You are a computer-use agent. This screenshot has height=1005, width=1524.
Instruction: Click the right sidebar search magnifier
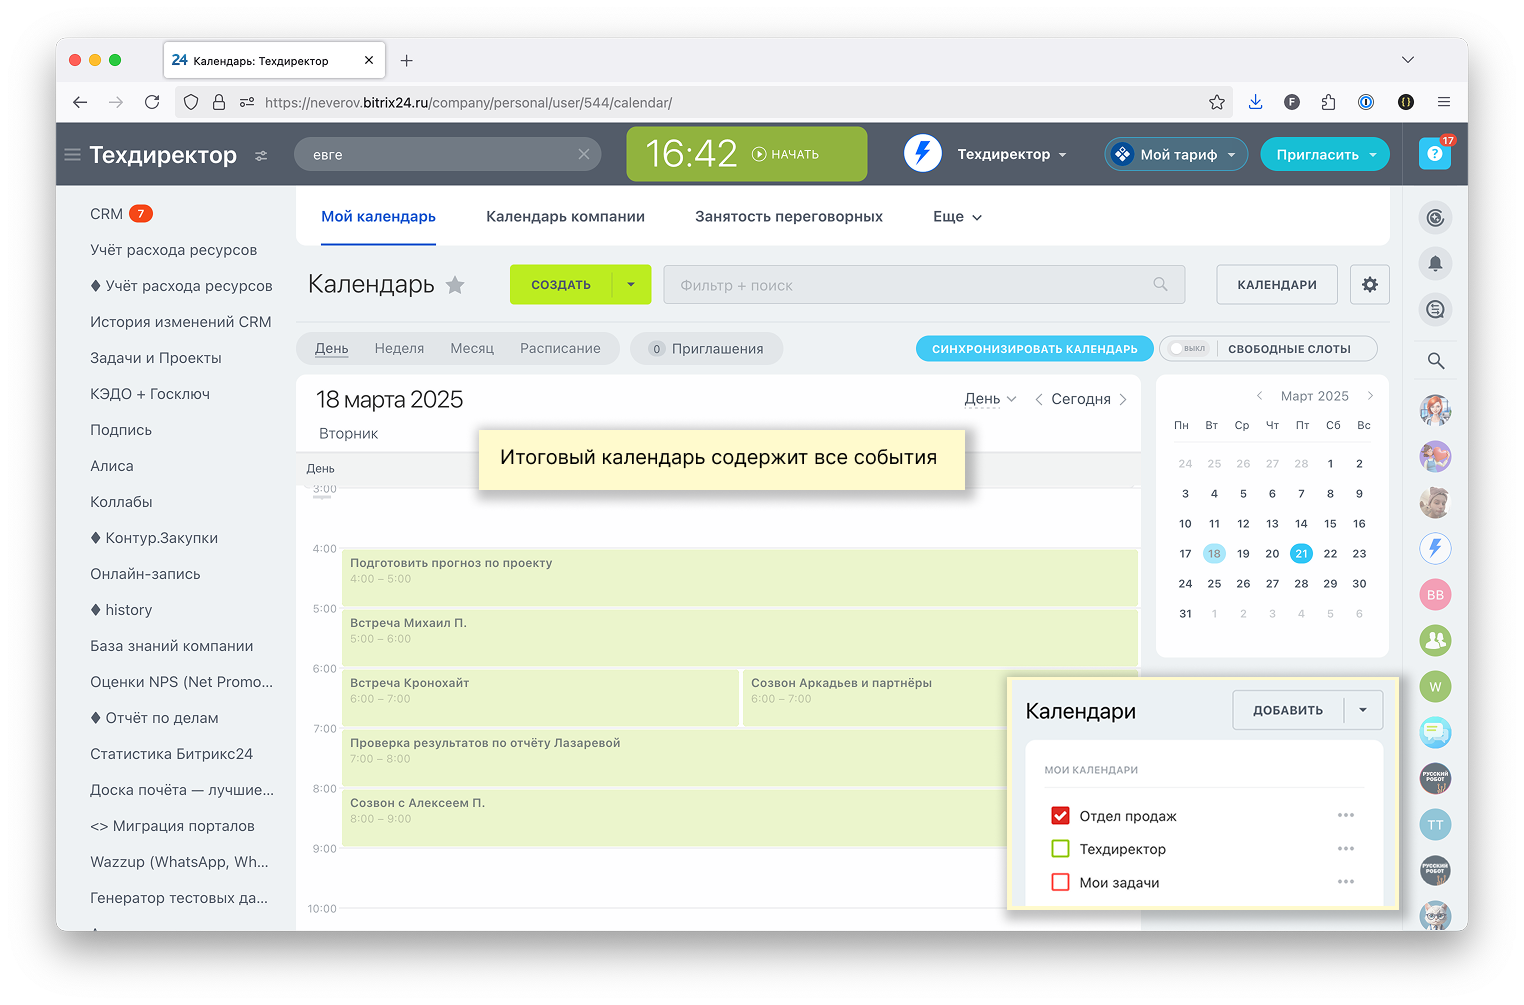coord(1435,361)
